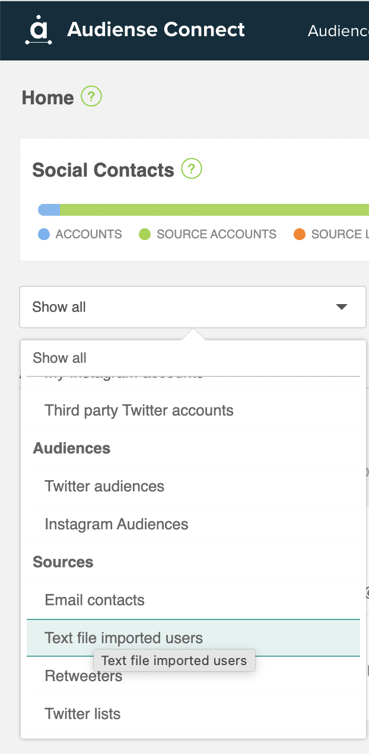Click the Audiense logo icon
369x754 pixels.
[x=38, y=30]
